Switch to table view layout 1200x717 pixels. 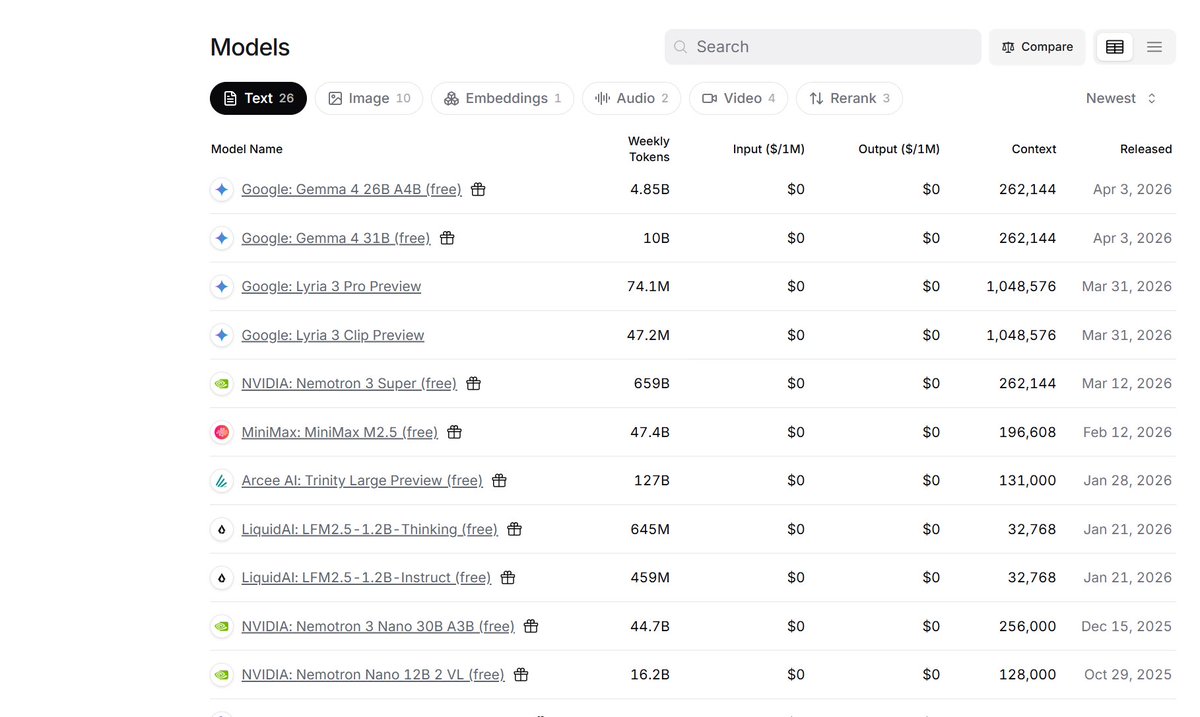1115,47
